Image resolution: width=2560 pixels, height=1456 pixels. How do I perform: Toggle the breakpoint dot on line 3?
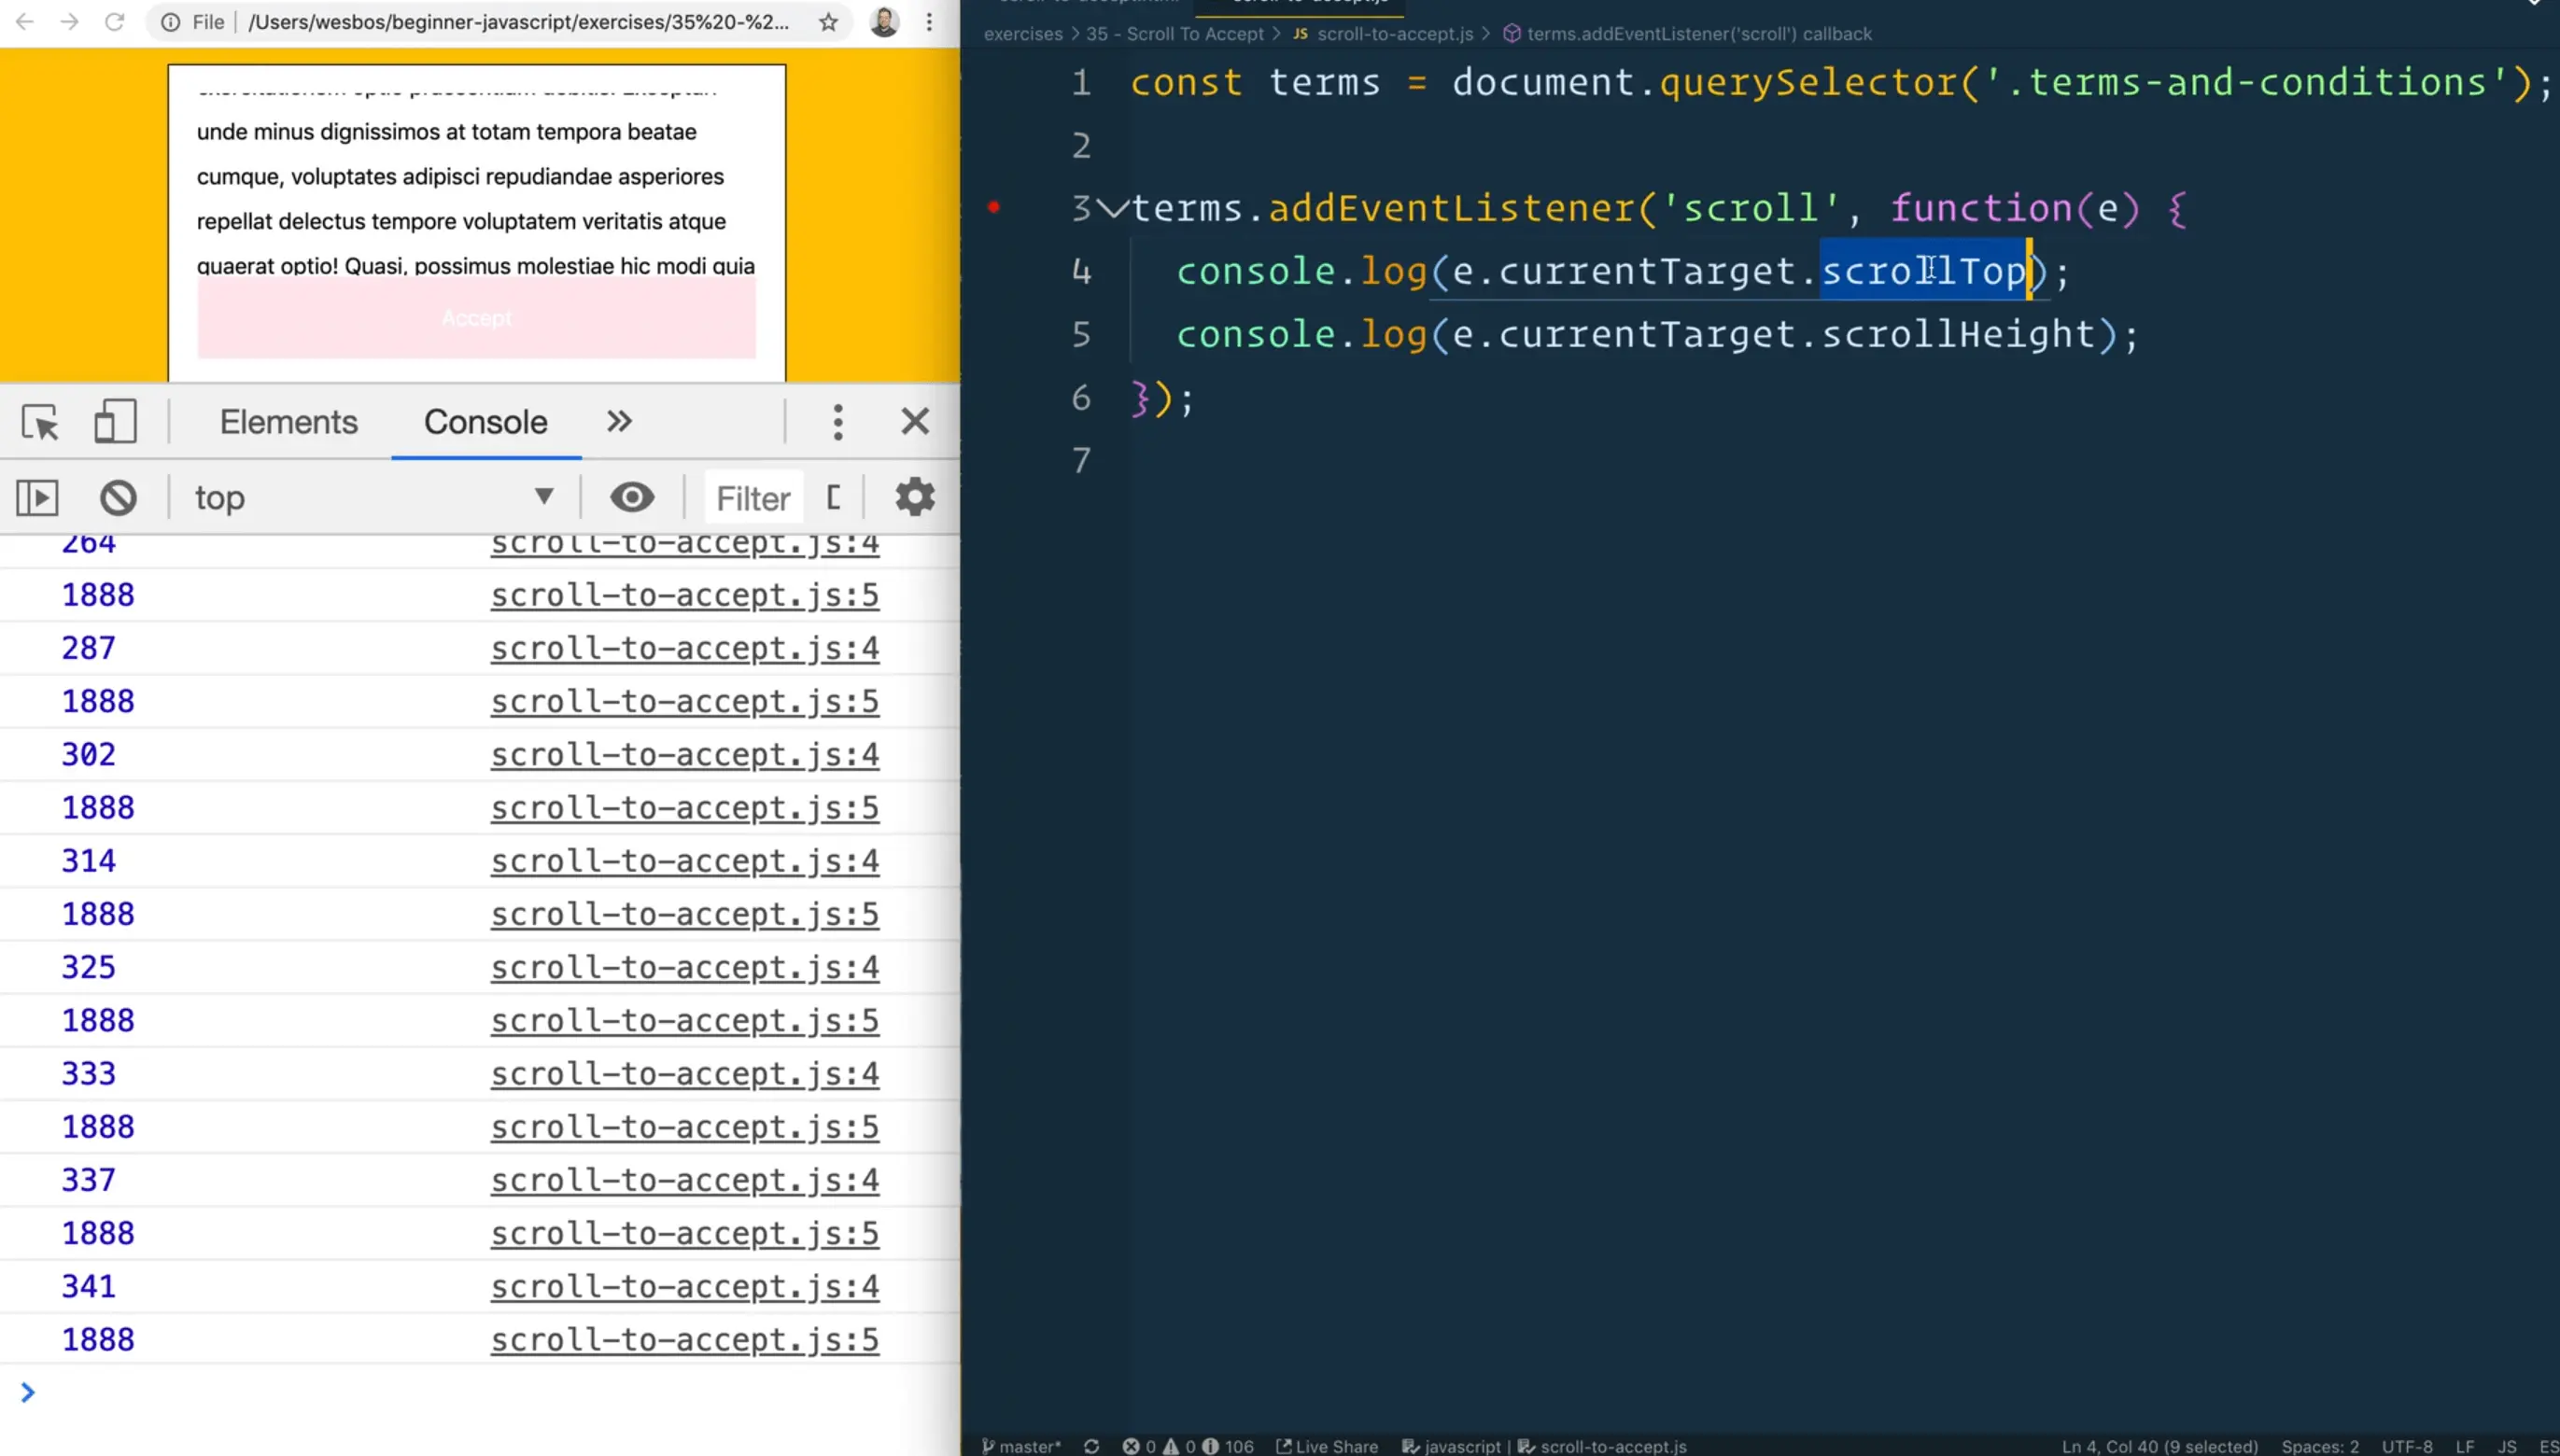pos(995,207)
